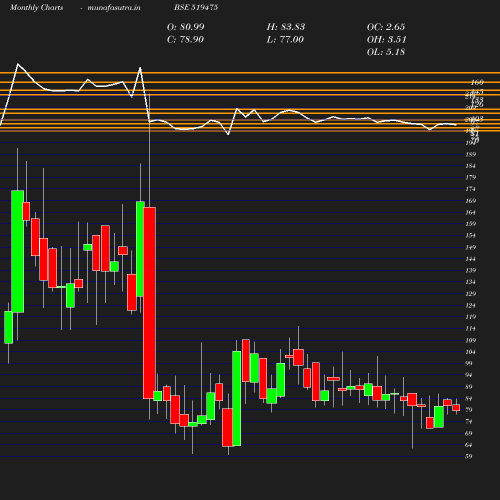
Task: Click the 159 price axis label
Action: (x=471, y=224)
